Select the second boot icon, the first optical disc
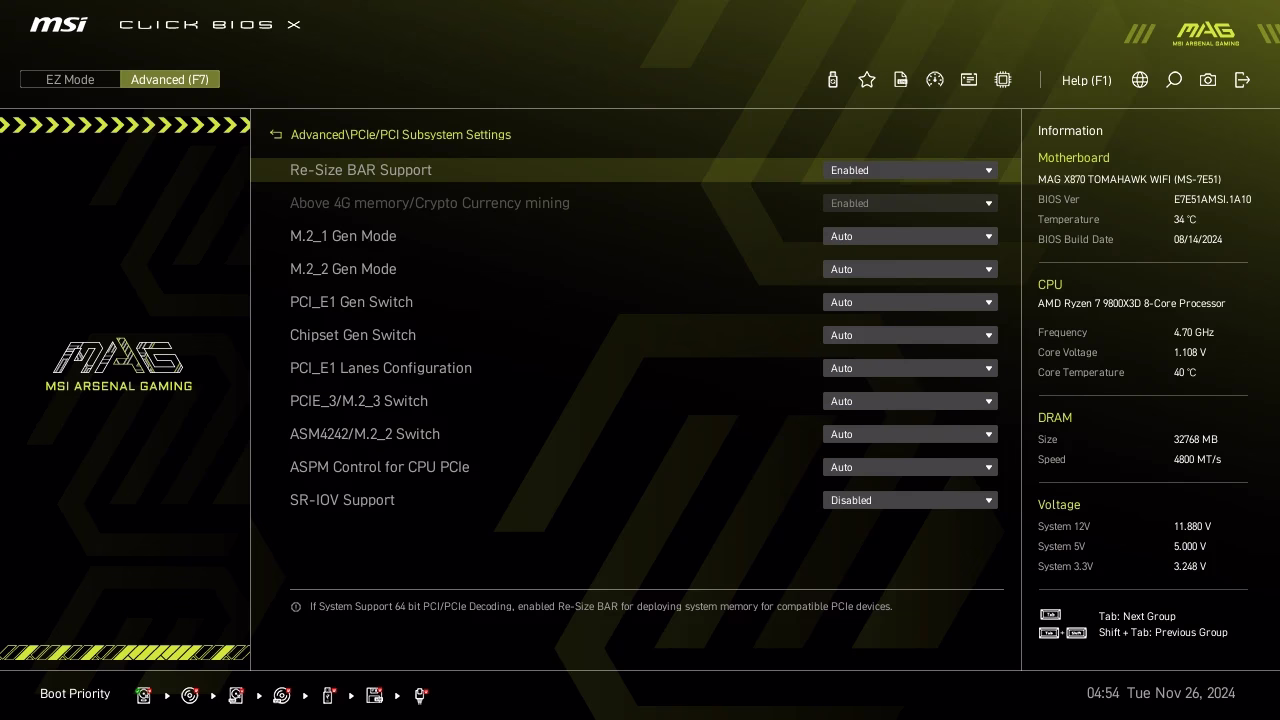 click(189, 695)
